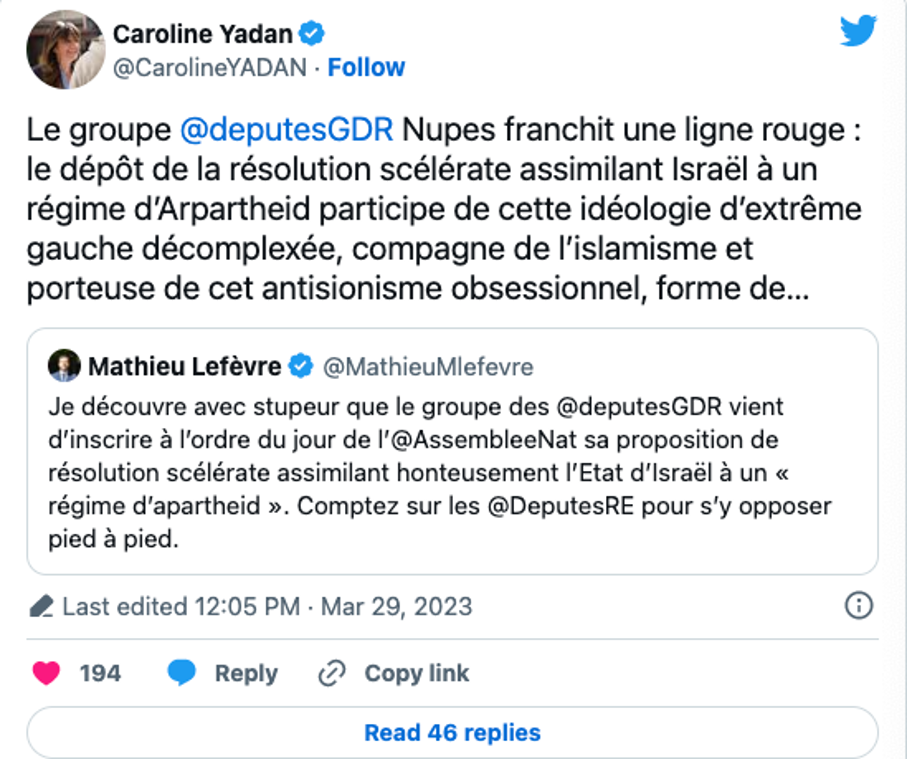This screenshot has width=908, height=760.
Task: Click Mathieu Lefèvre's verified badge
Action: 300,367
